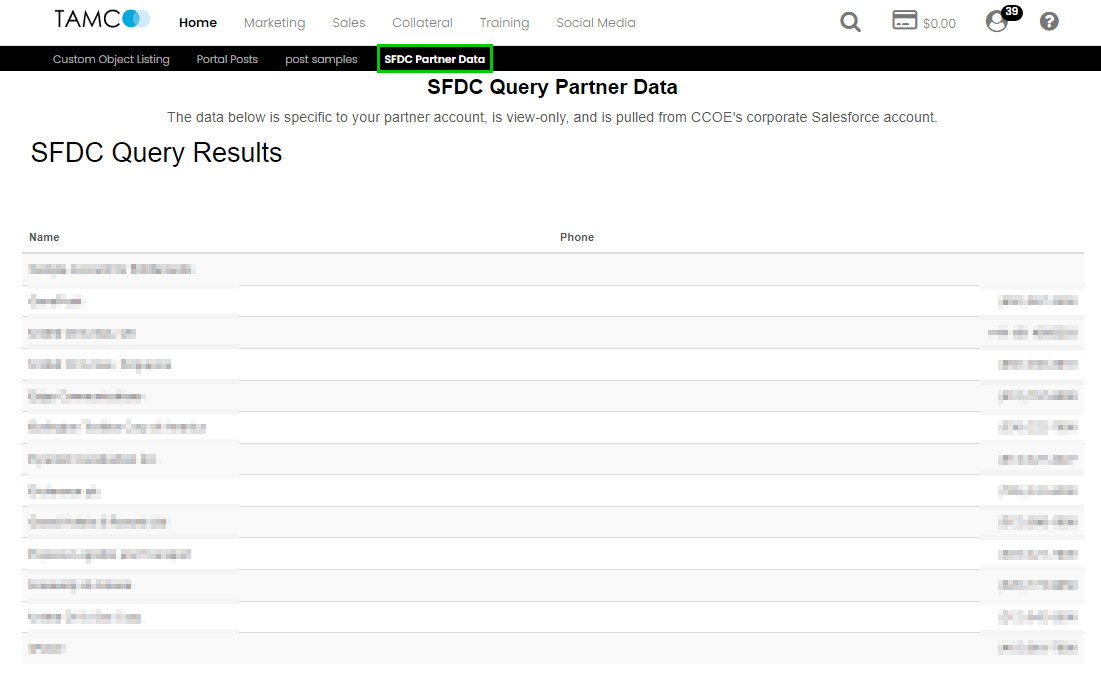Click the $0.00 cart balance
Screen dimensions: 1101x684
[x=939, y=23]
